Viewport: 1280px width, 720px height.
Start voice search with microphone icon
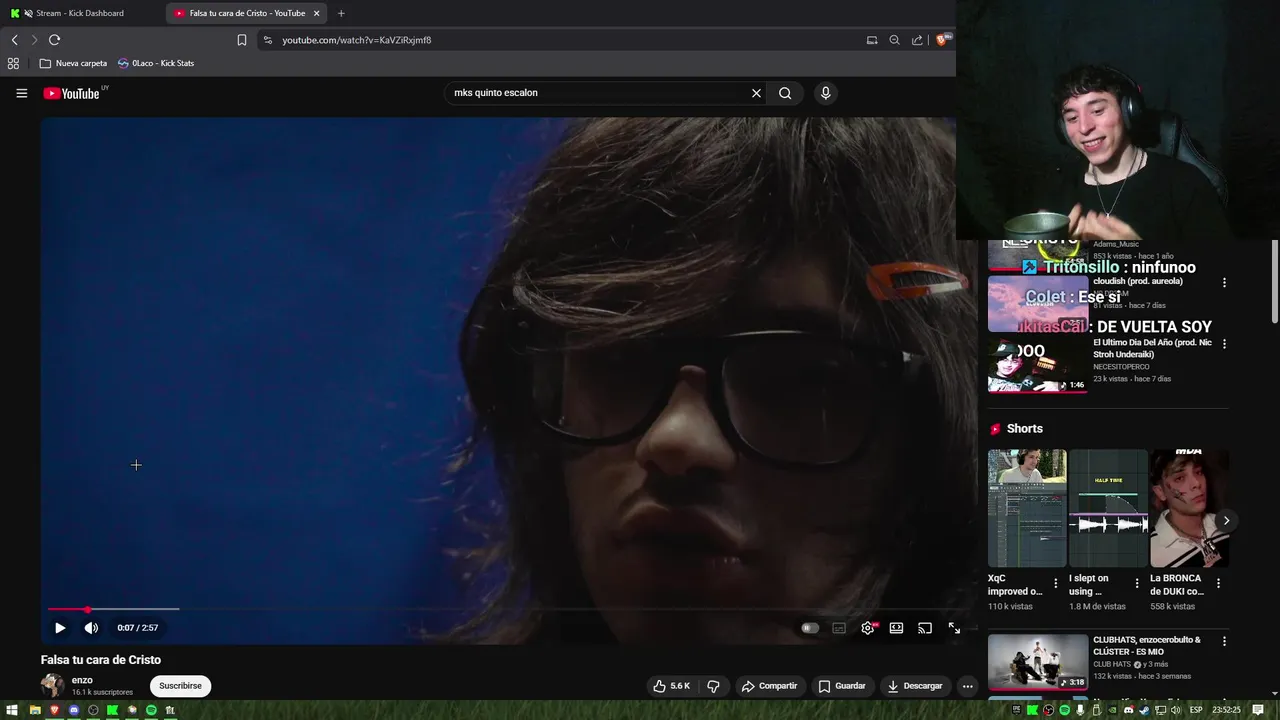point(825,93)
